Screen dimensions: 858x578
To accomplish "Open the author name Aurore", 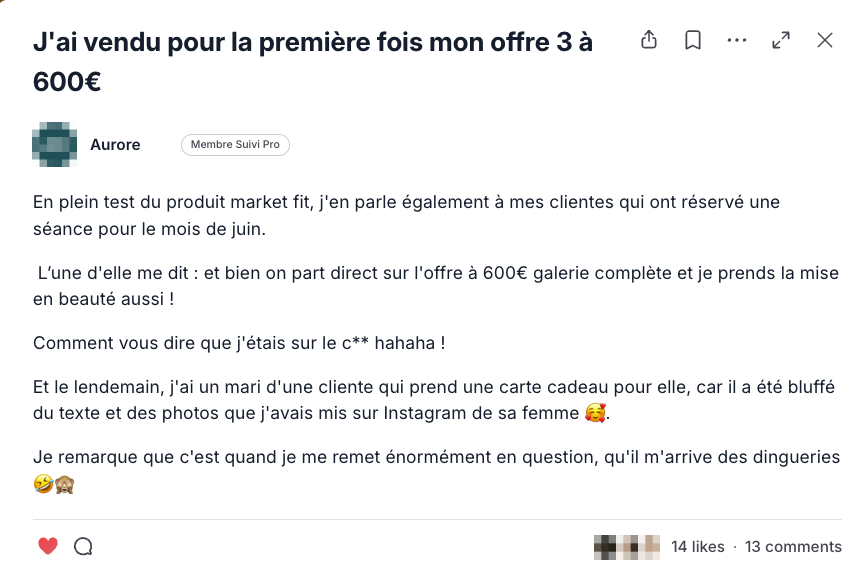I will 115,144.
